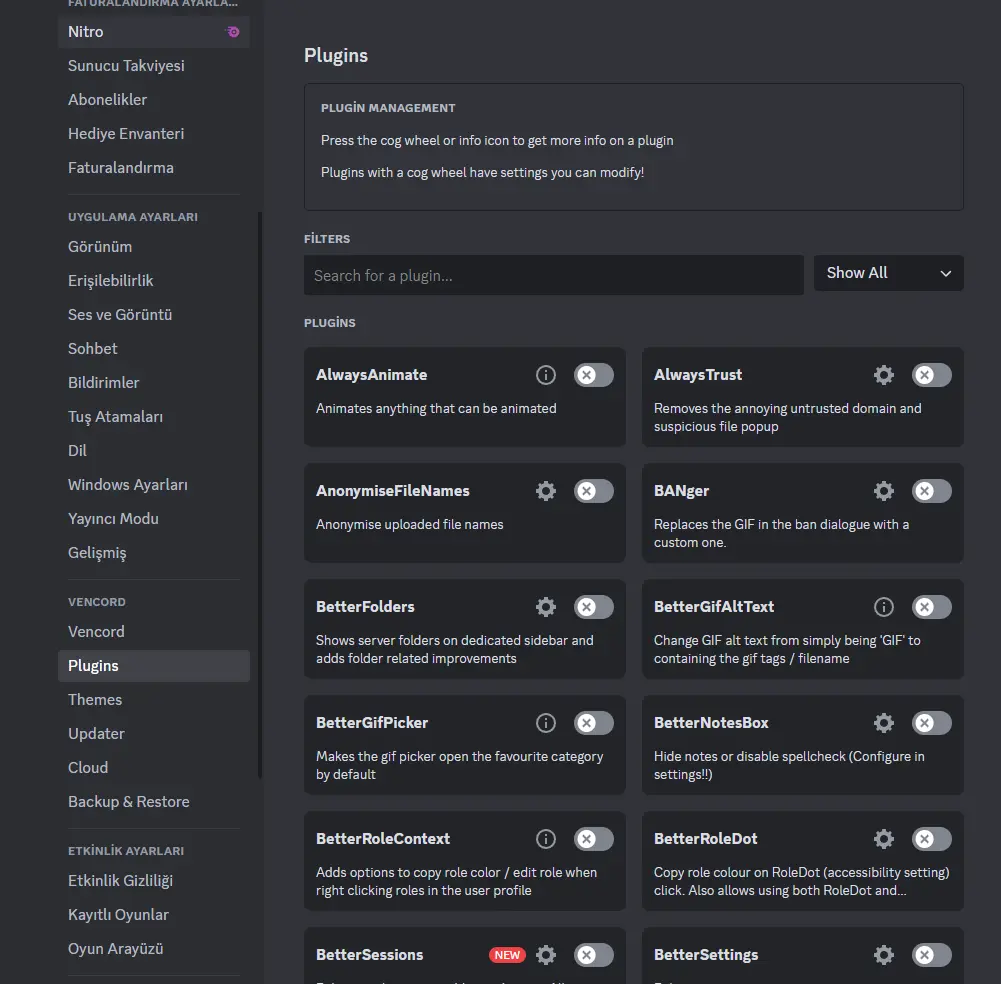Viewport: 1001px width, 984px height.
Task: Open the Themes page
Action: pyautogui.click(x=153, y=700)
